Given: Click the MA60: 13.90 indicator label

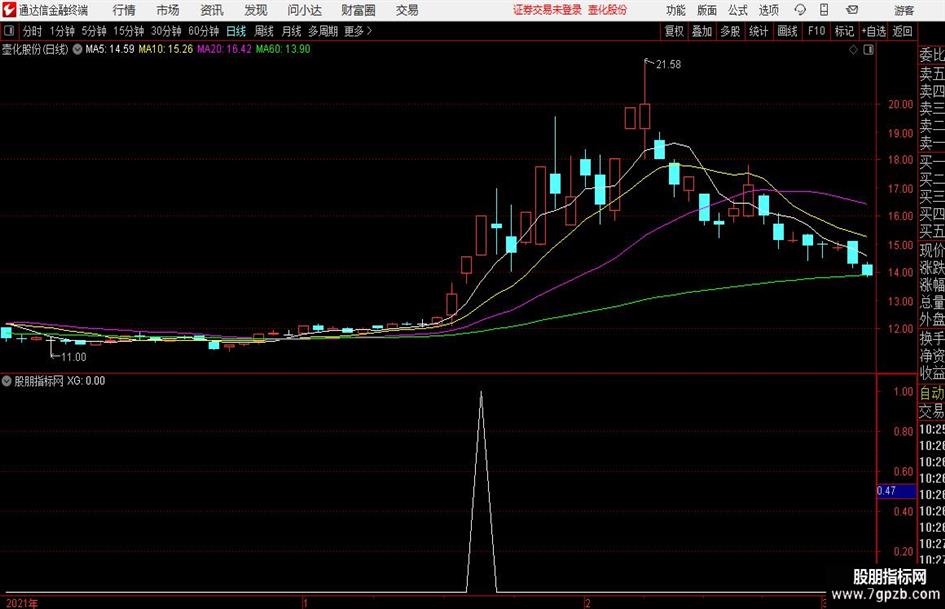Looking at the screenshot, I should coord(283,49).
